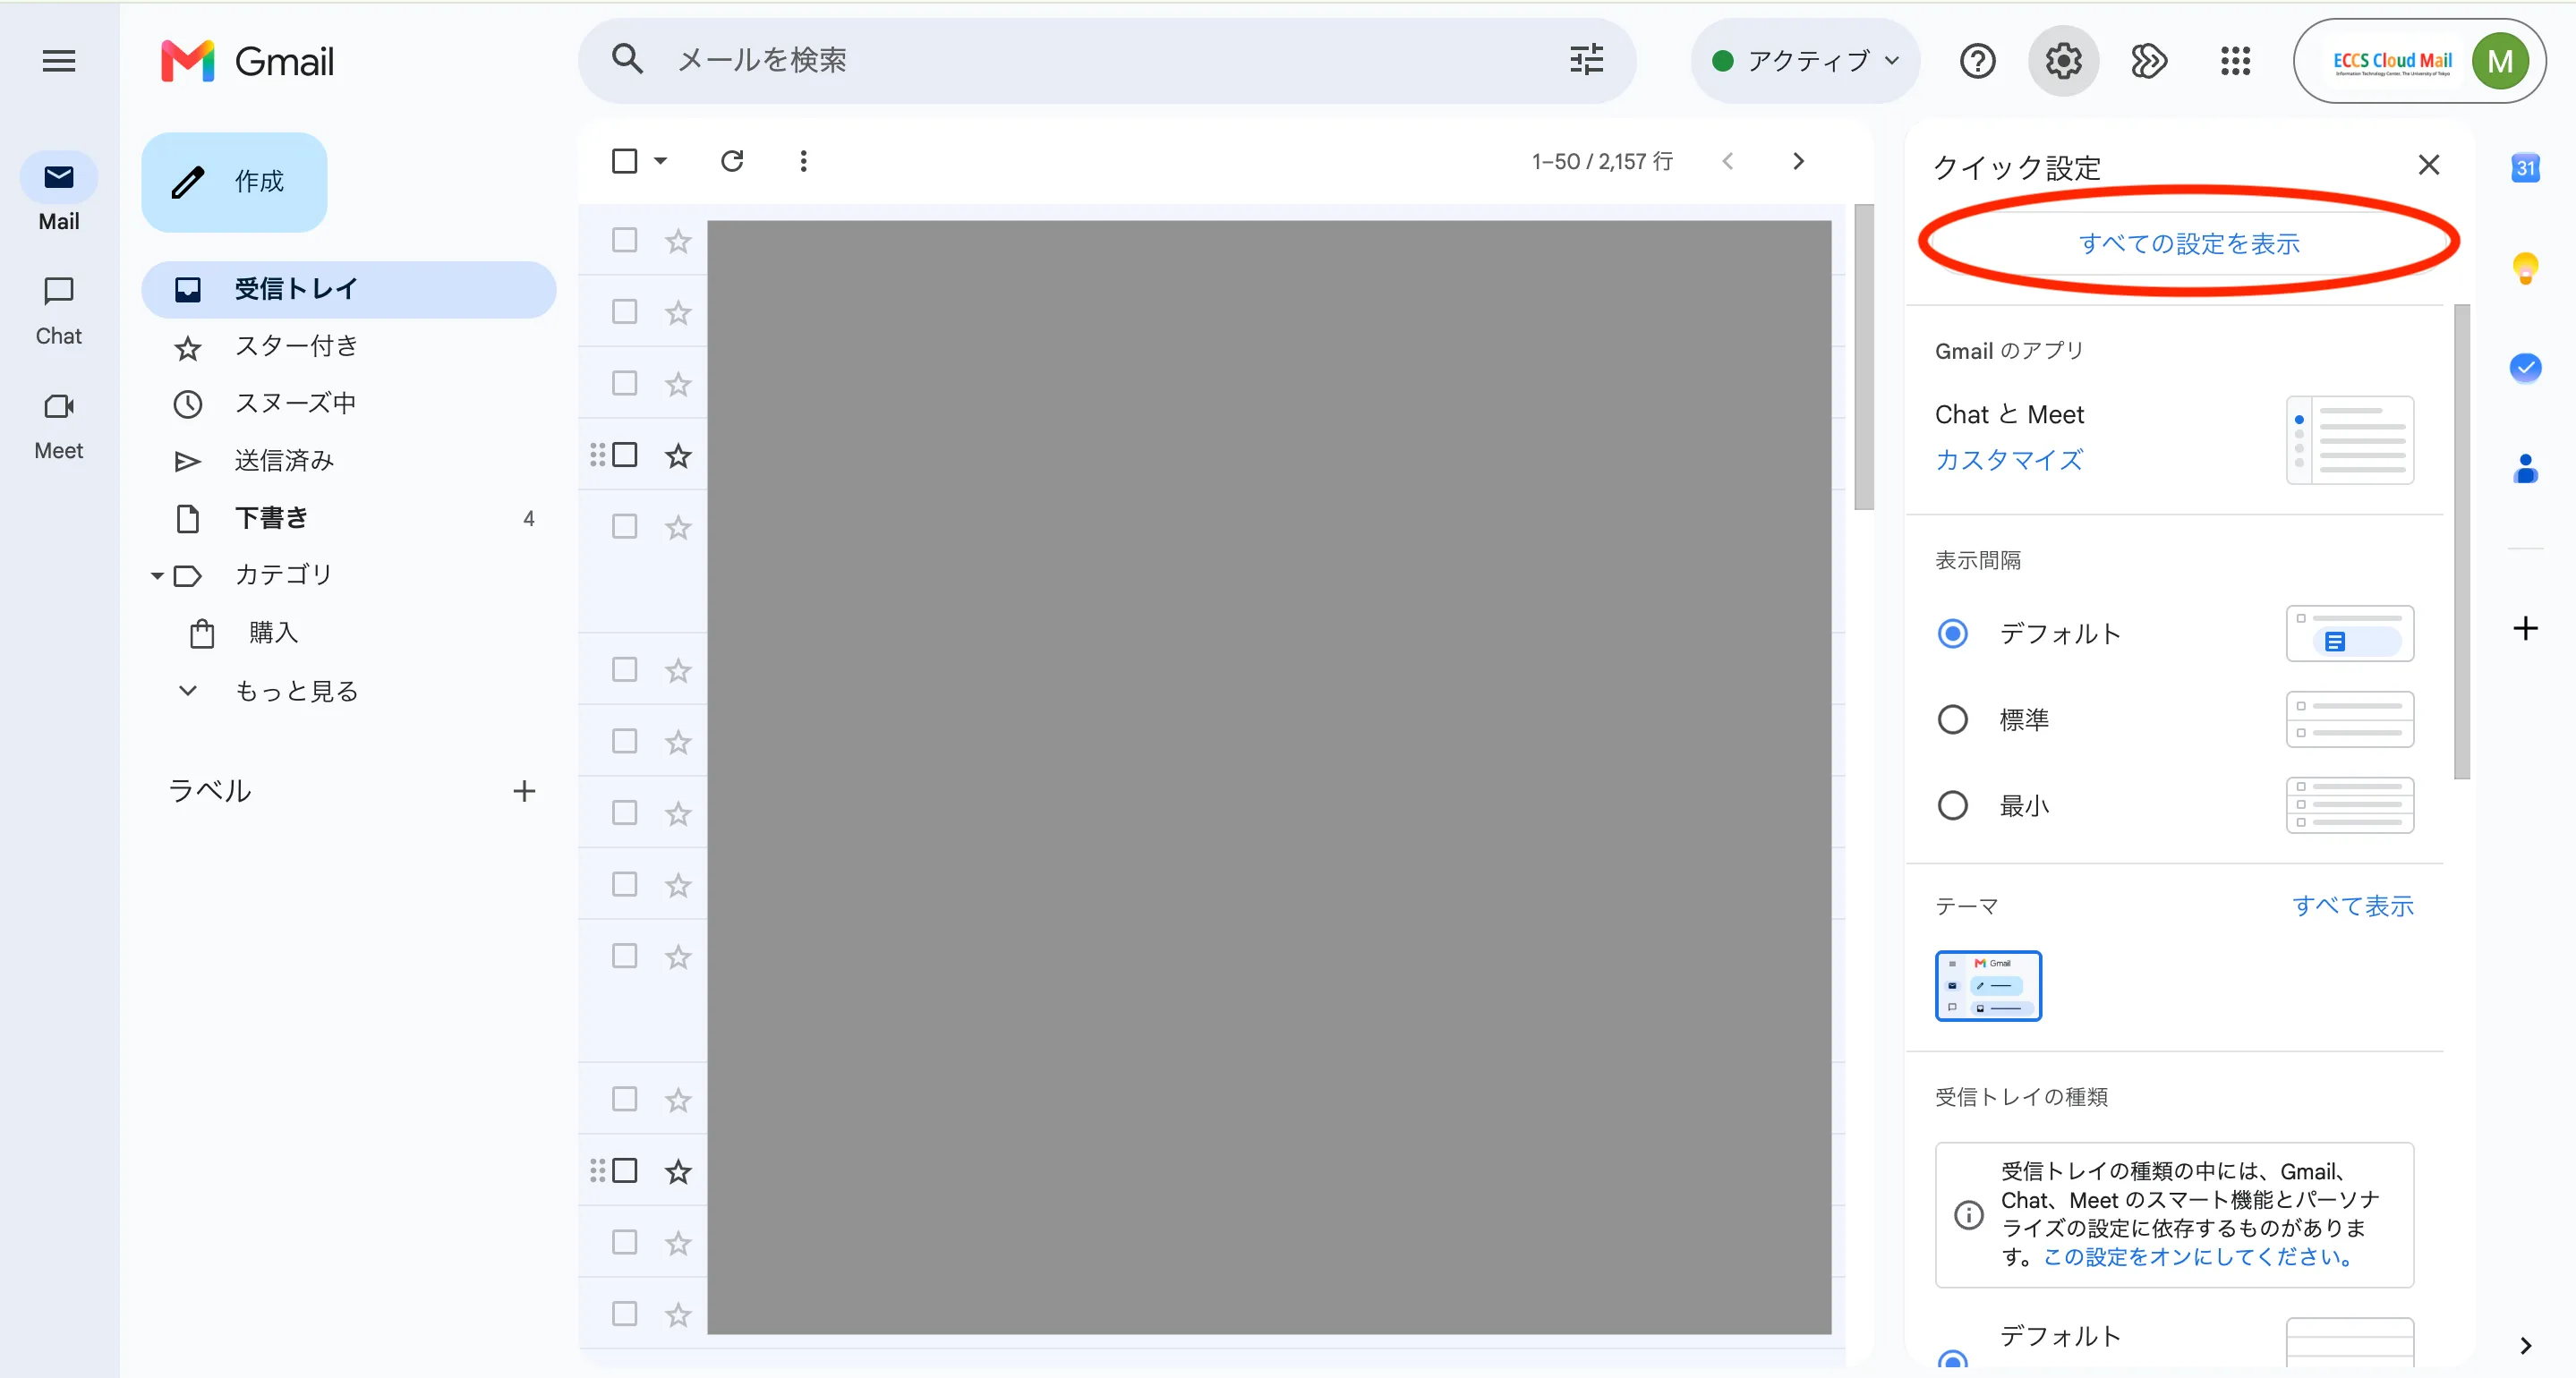Click the ECCS Cloud Mail logo

pos(2392,62)
